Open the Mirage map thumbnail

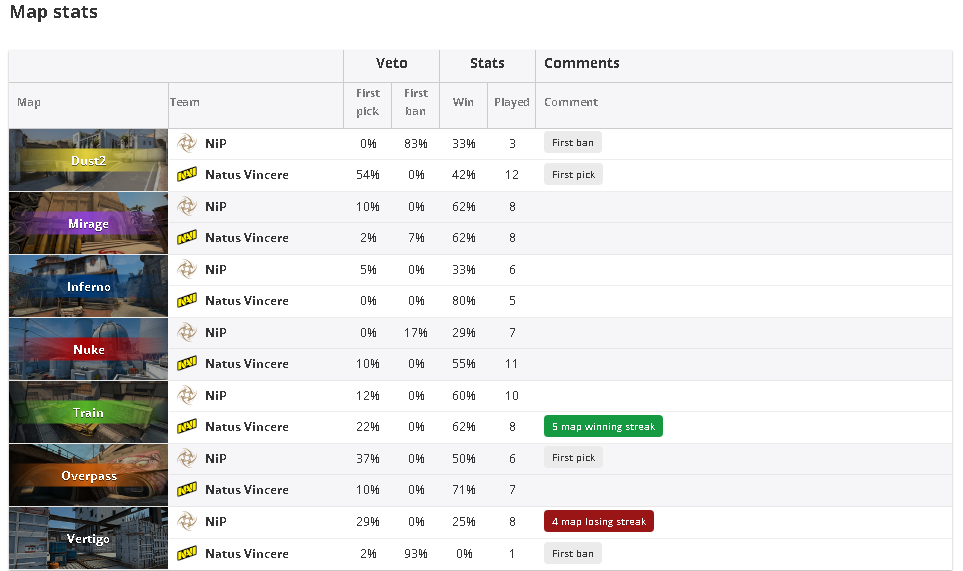pos(88,223)
